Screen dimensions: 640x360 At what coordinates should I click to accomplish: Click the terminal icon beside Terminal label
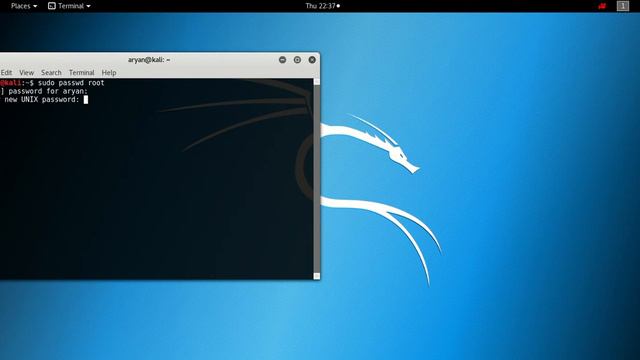coord(51,6)
